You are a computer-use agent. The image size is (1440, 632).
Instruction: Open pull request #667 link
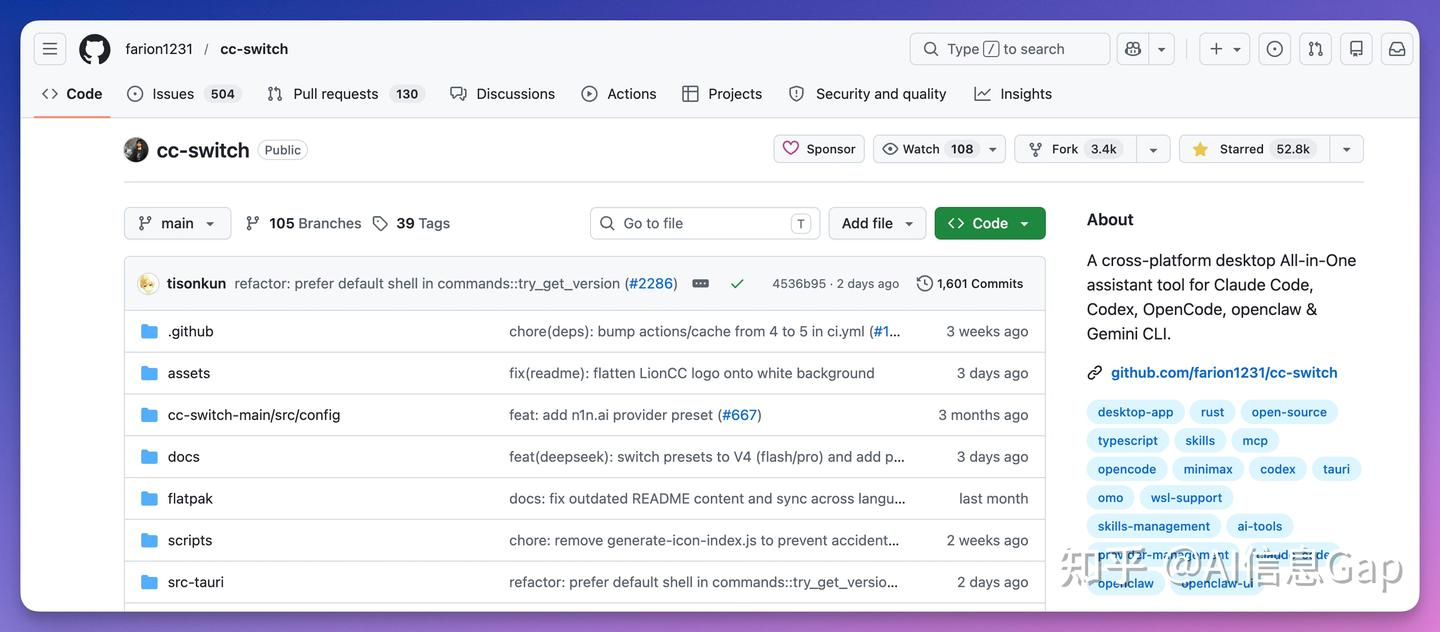(739, 415)
